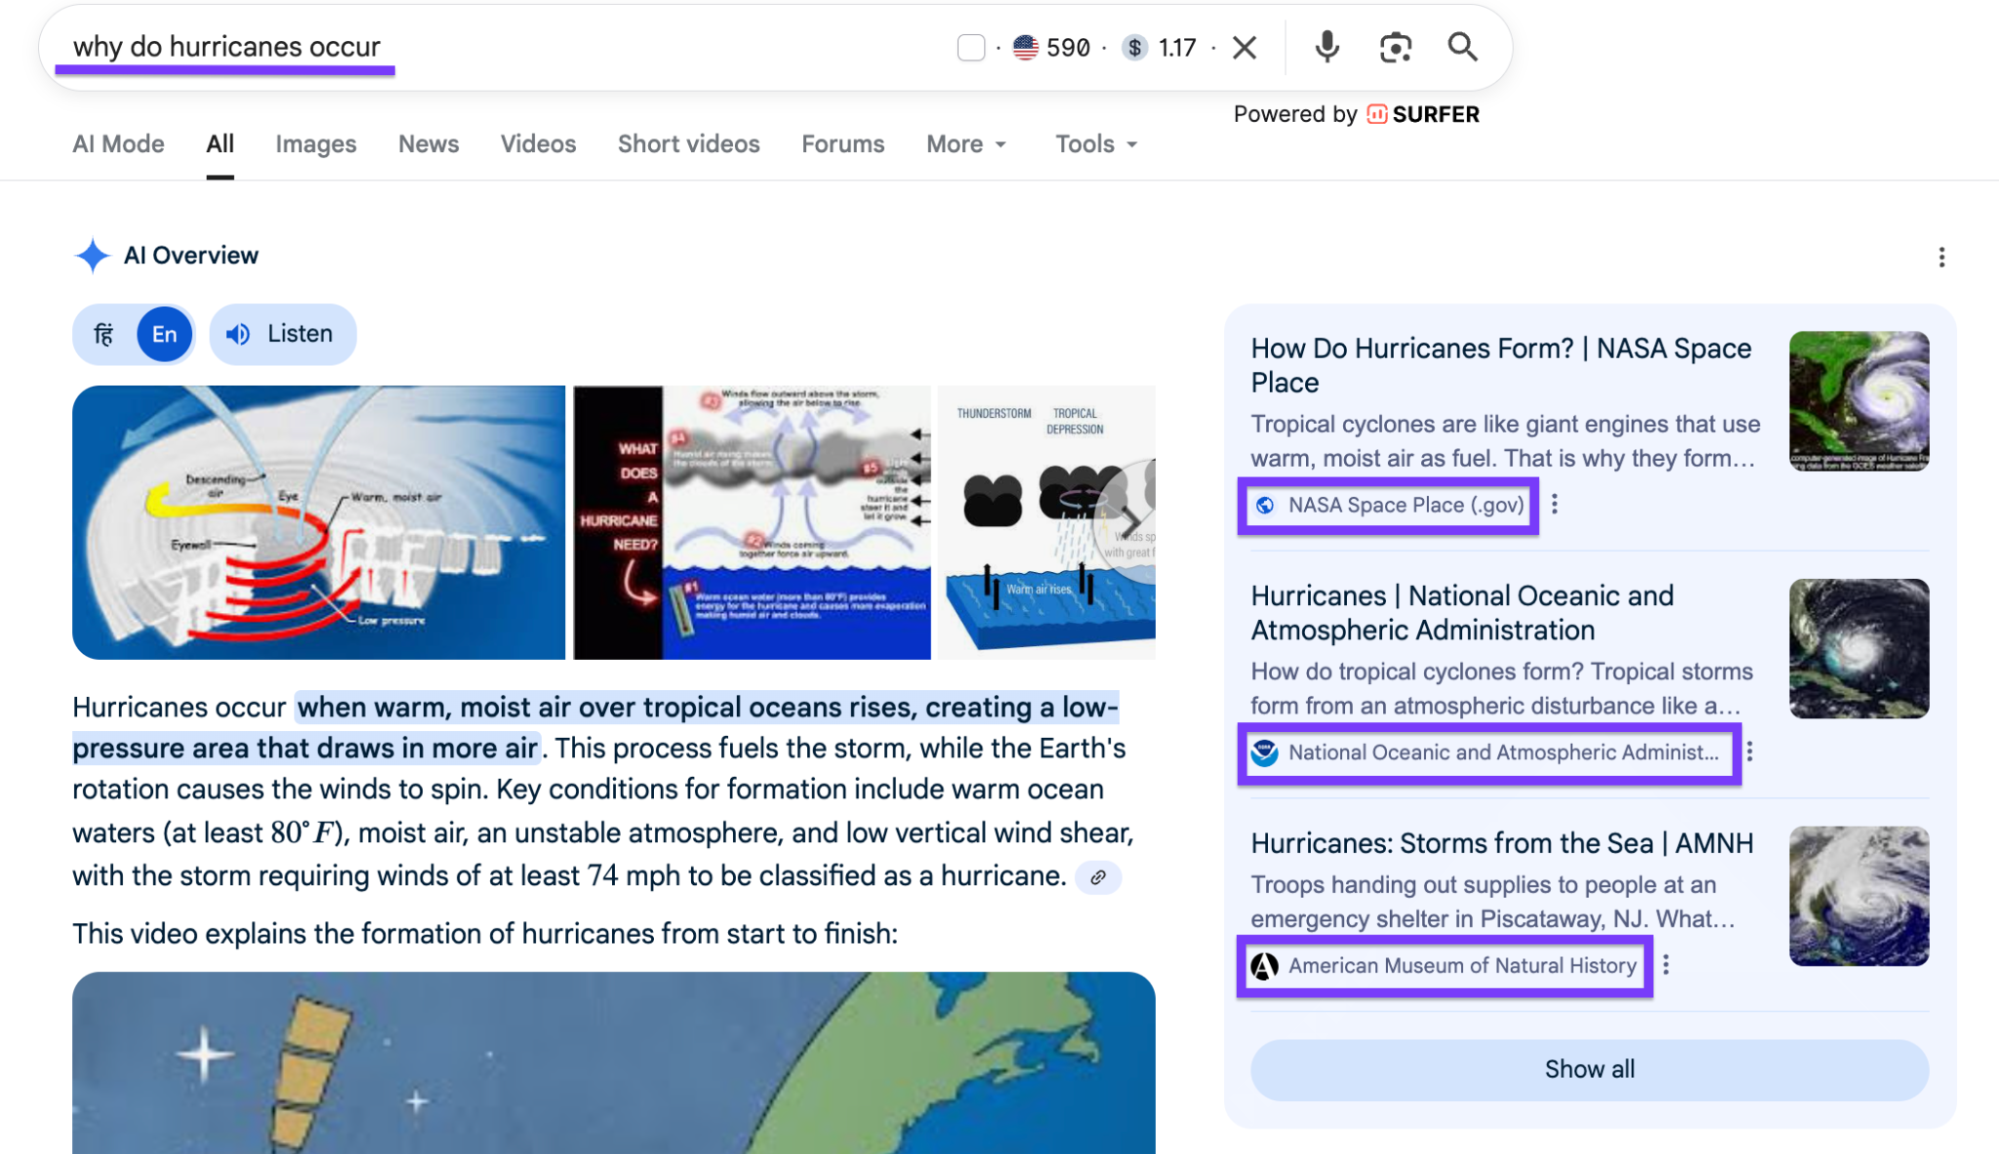Clear the search query with X icon
The height and width of the screenshot is (1154, 1999).
(1244, 47)
